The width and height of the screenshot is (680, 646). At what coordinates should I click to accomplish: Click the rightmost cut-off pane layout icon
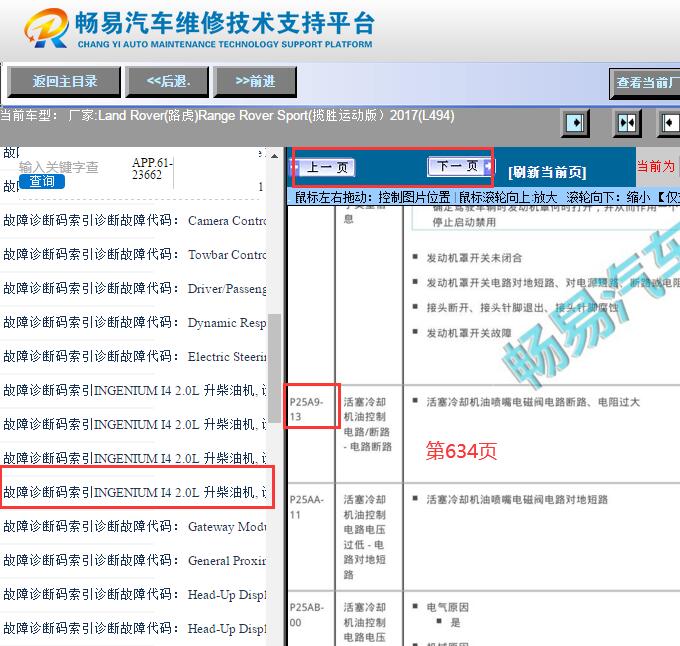pos(669,123)
